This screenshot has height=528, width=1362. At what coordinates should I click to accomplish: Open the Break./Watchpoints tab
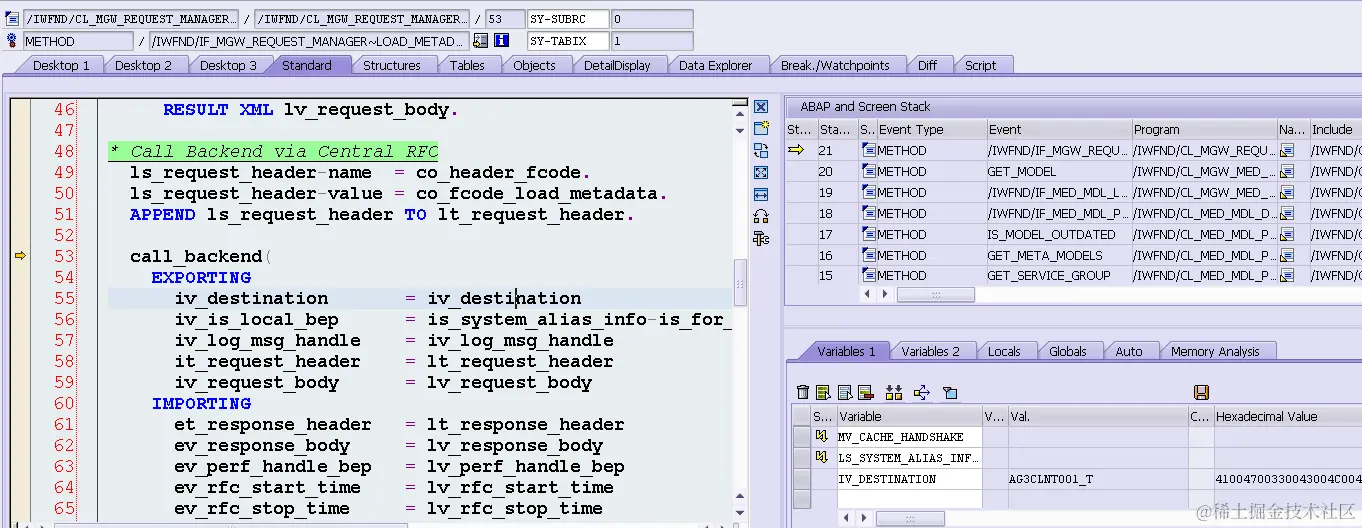point(835,65)
